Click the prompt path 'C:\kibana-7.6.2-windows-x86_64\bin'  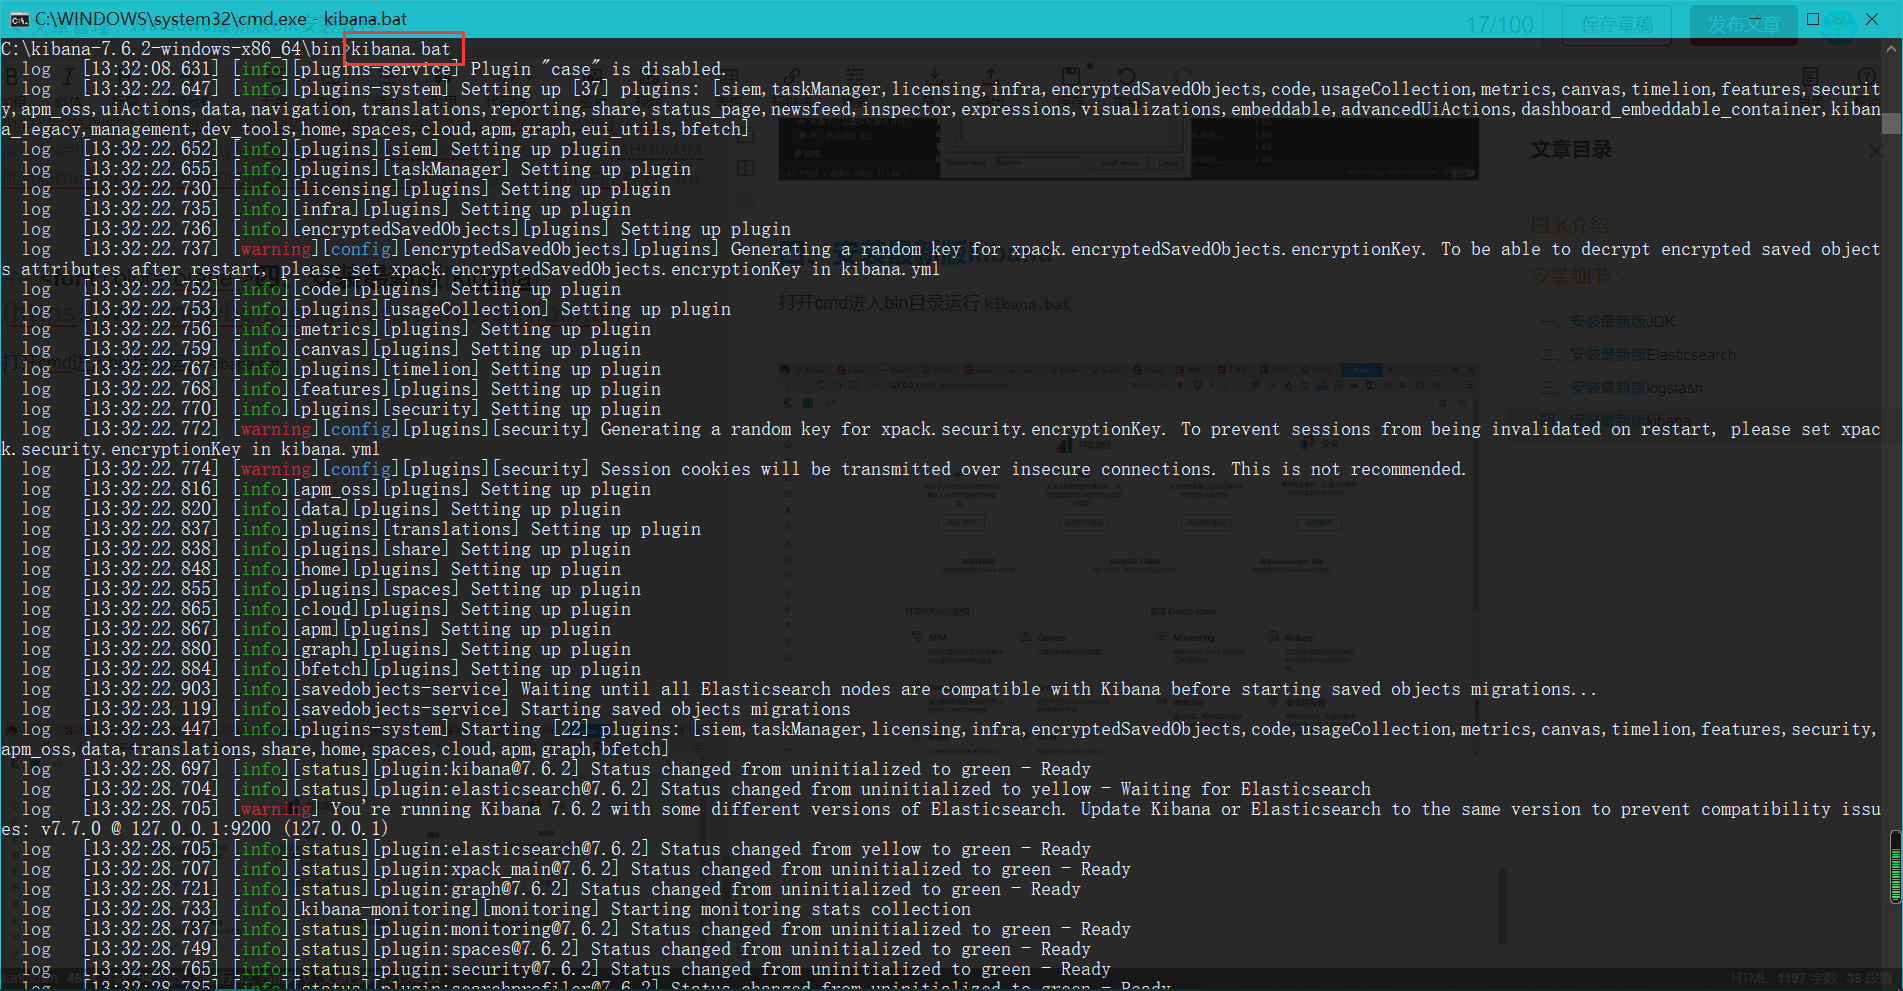171,49
